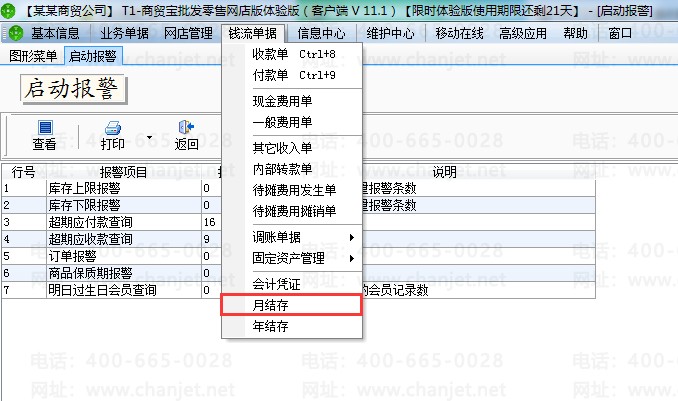This screenshot has width=678, height=401.
Task: Open the 帮助 menu
Action: (576, 33)
